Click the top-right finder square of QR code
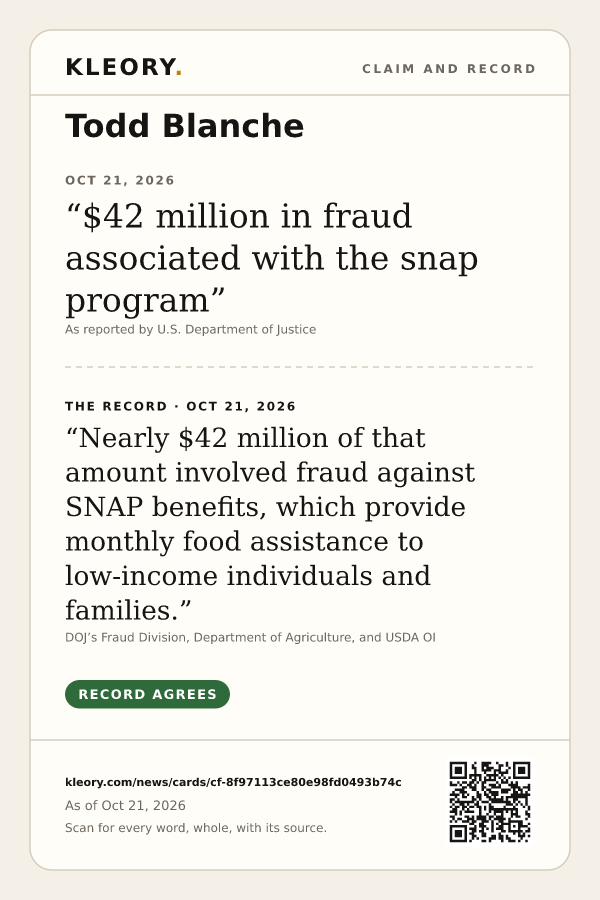This screenshot has height=900, width=600. pyautogui.click(x=521, y=770)
